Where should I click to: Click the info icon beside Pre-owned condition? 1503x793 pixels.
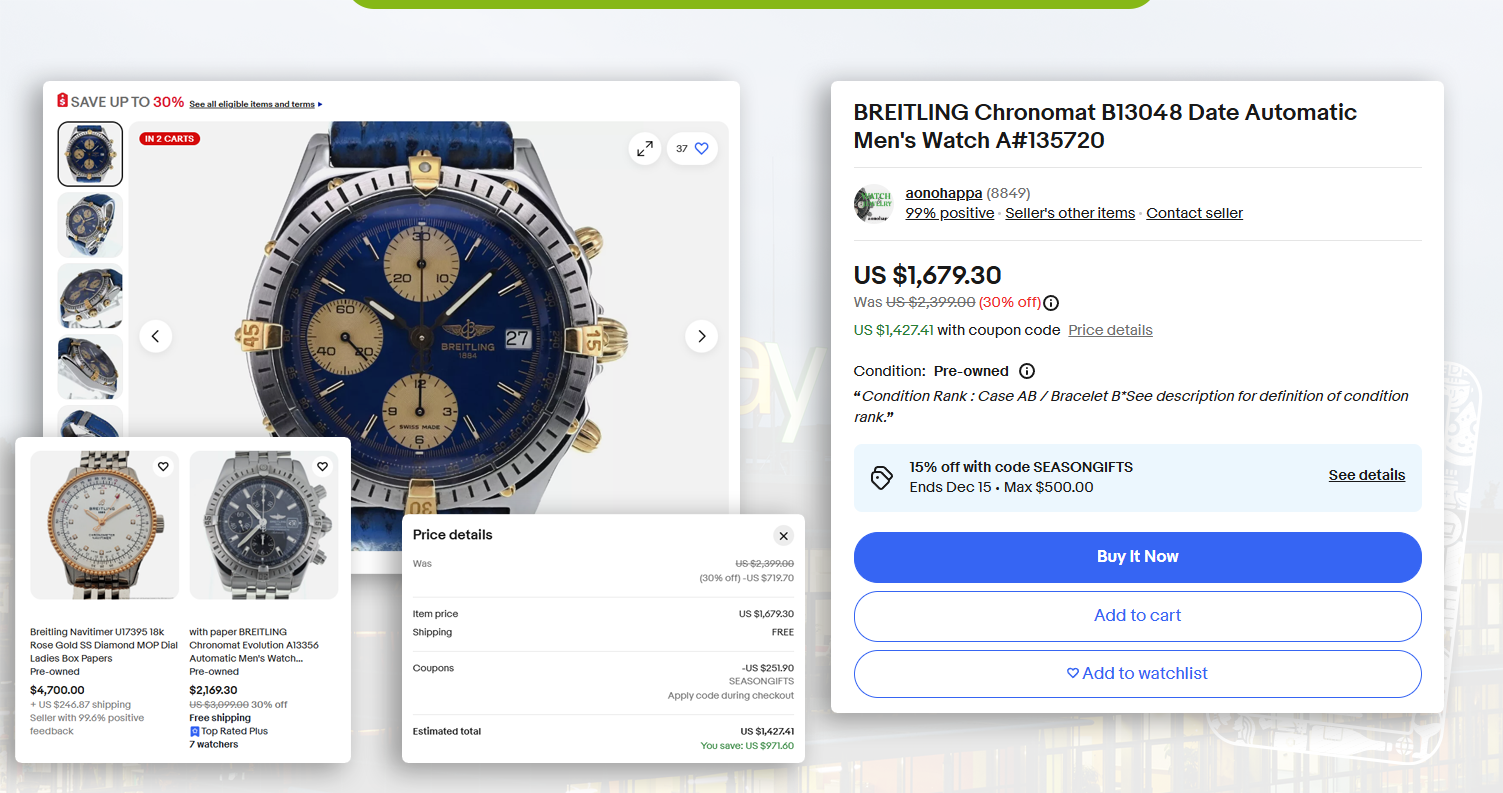(x=1026, y=371)
